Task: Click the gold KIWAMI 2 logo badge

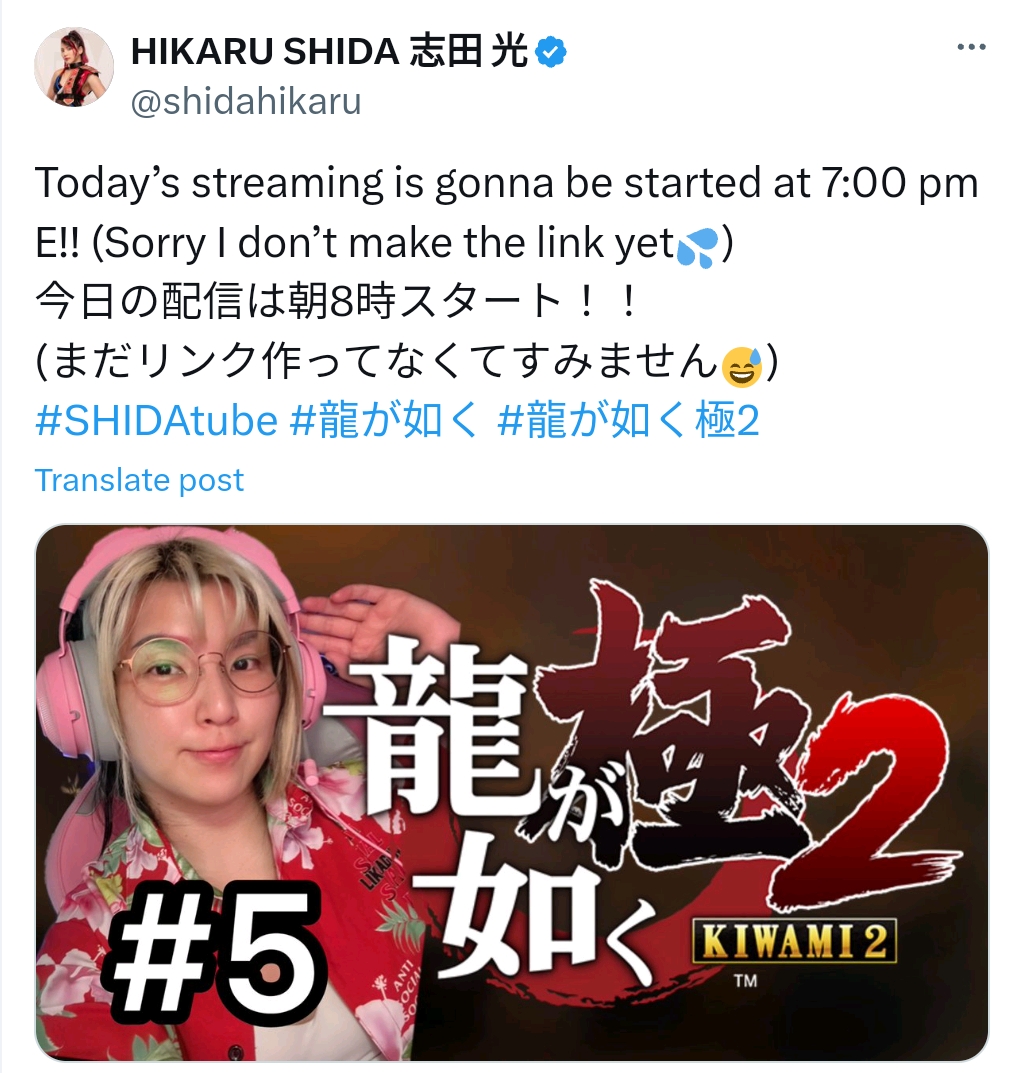Action: point(794,942)
